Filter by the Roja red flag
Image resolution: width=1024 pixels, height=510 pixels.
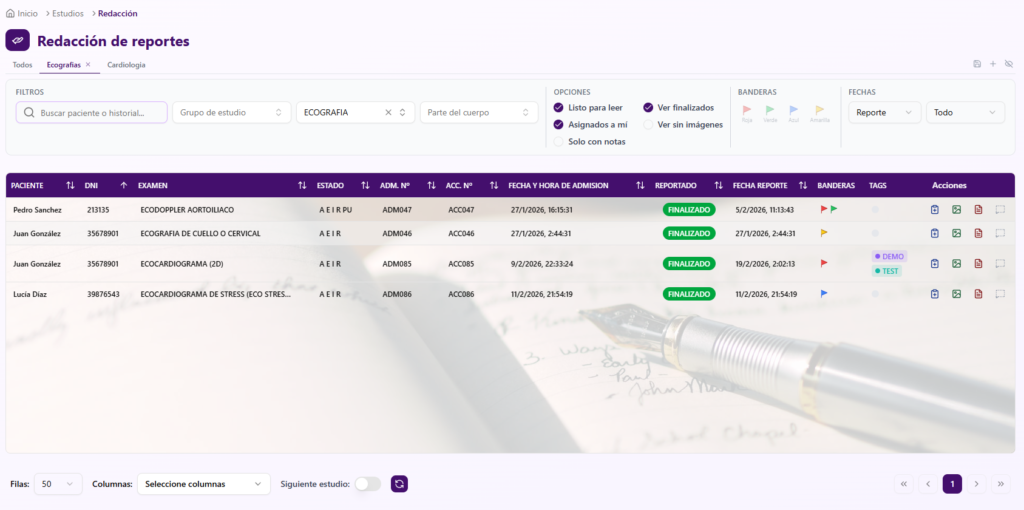pos(747,110)
